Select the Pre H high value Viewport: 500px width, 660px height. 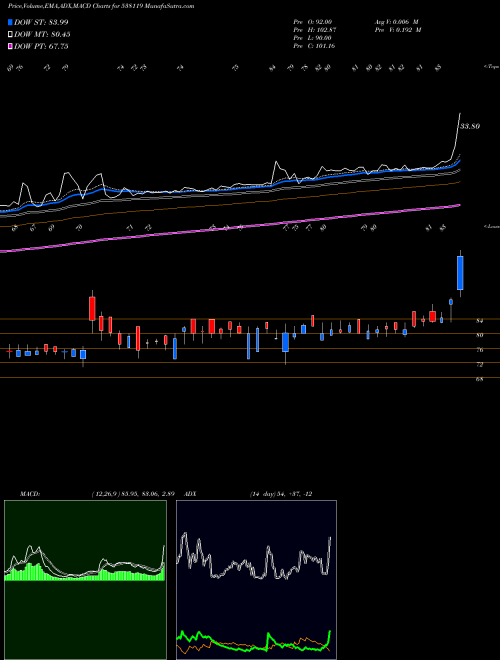(x=315, y=30)
